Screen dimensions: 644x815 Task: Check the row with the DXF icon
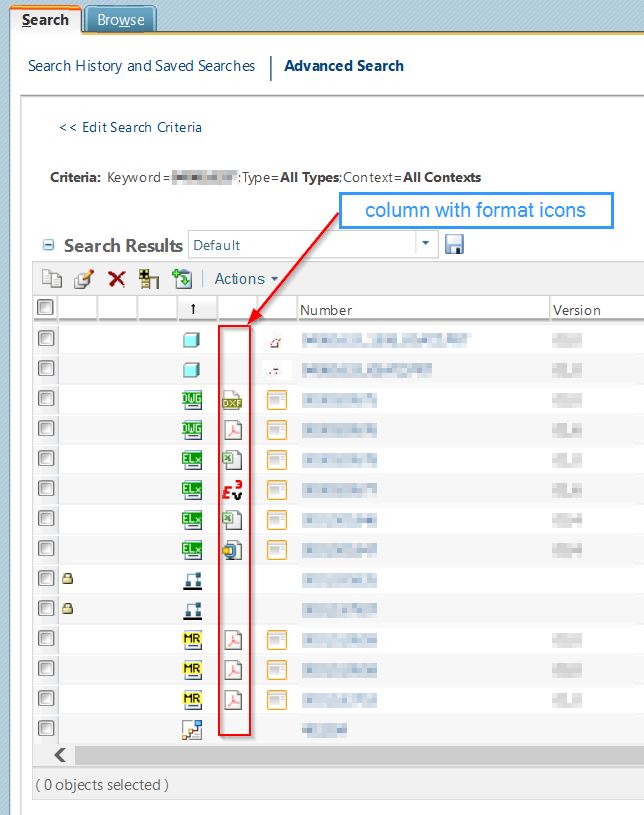(46, 398)
